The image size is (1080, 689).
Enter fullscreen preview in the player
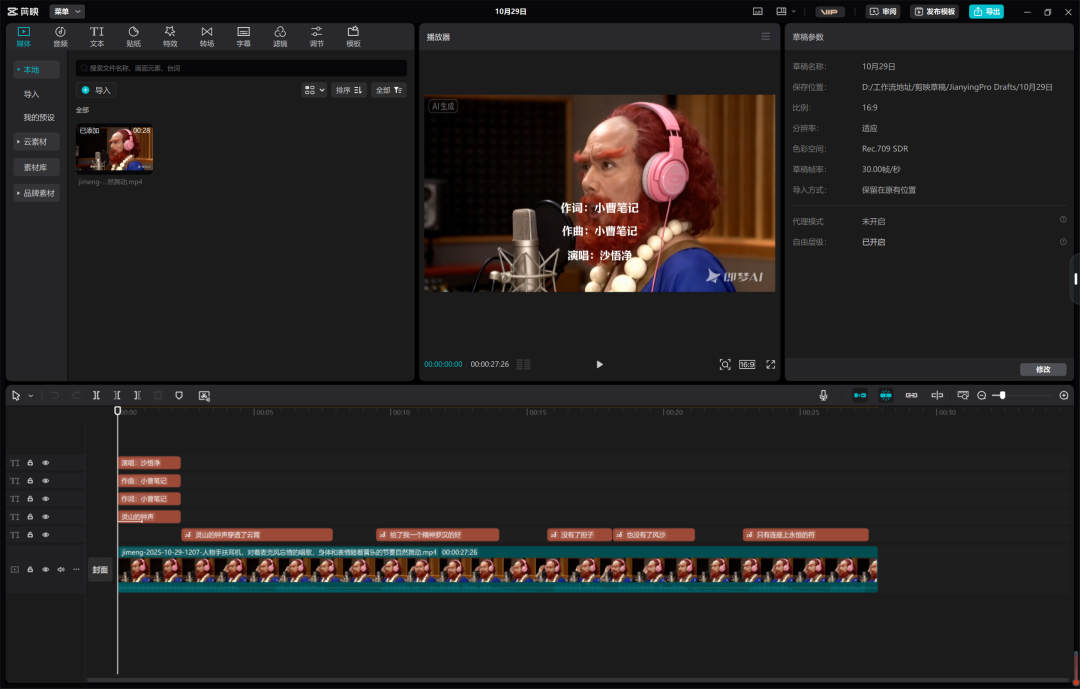771,365
